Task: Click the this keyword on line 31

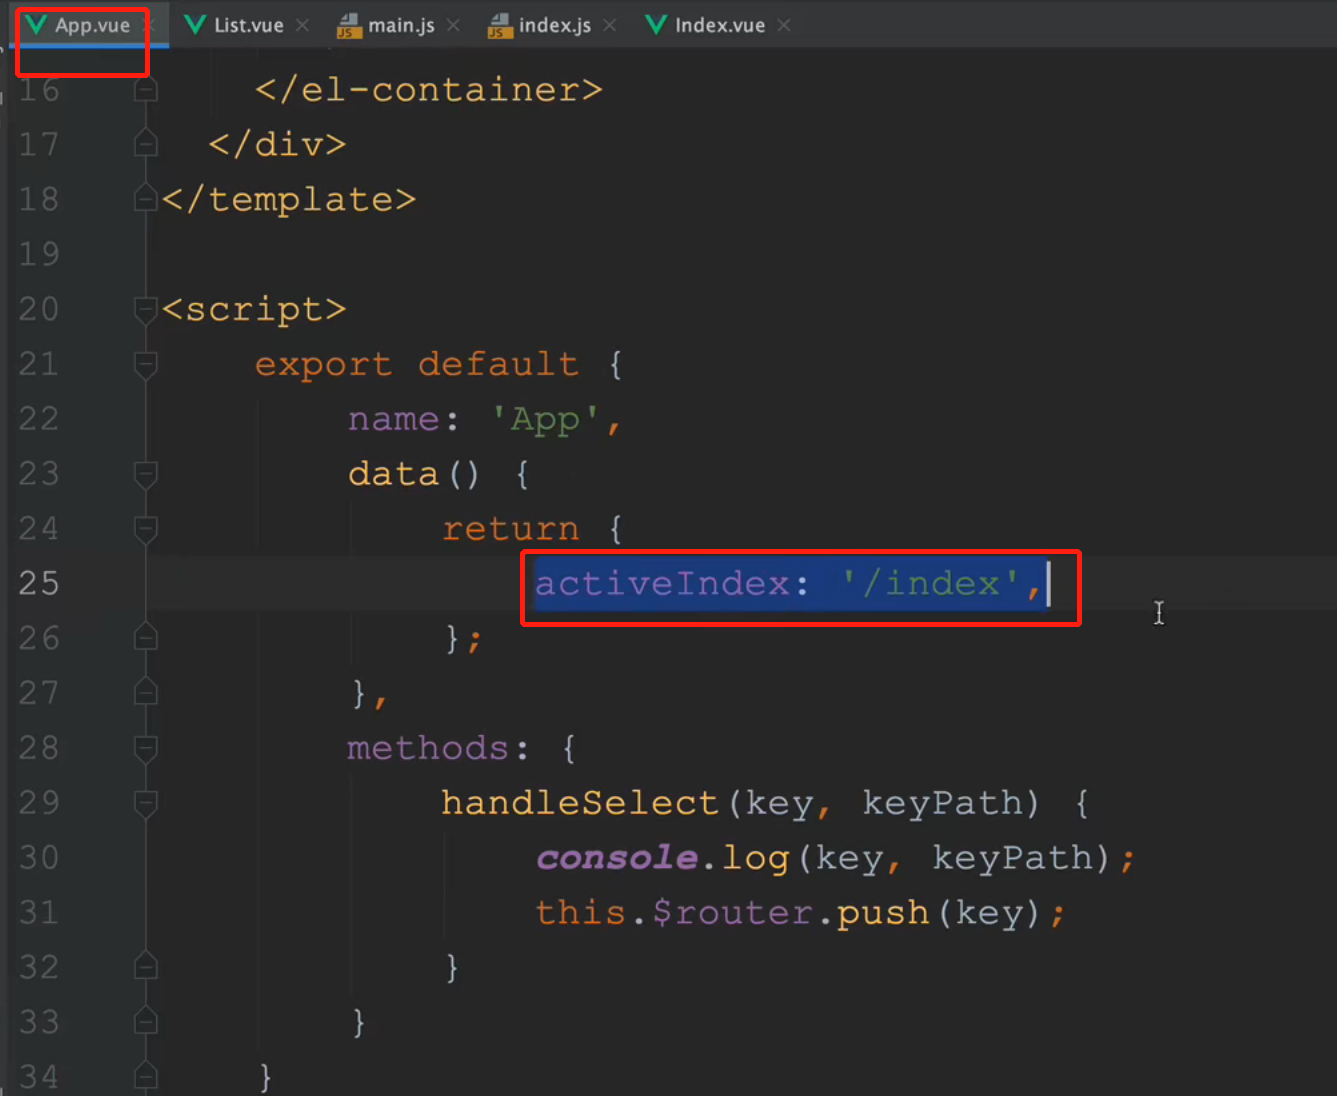Action: 580,912
